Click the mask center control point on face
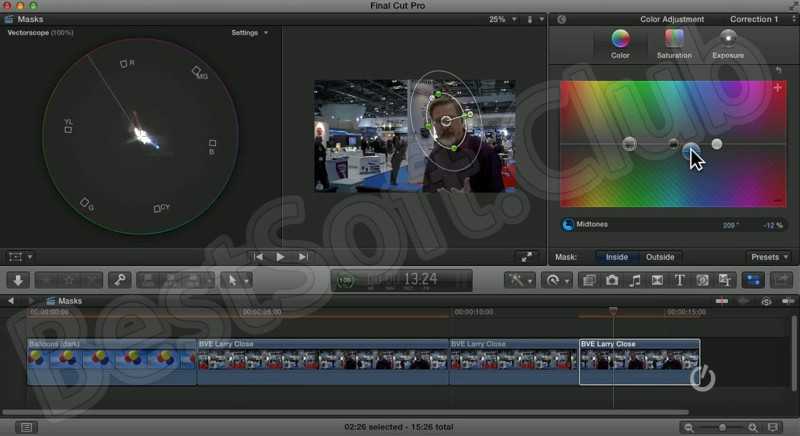The image size is (800, 436). [x=446, y=121]
